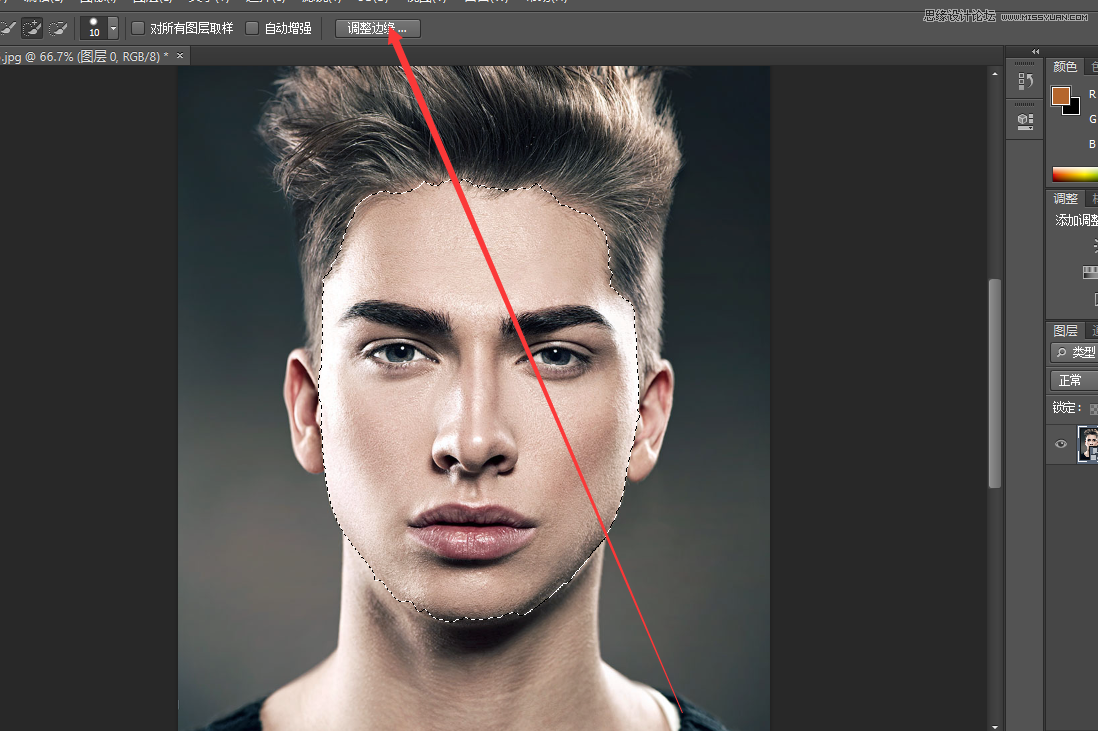The image size is (1098, 731).
Task: Click the scroll down arrow of canvas
Action: coord(994,727)
